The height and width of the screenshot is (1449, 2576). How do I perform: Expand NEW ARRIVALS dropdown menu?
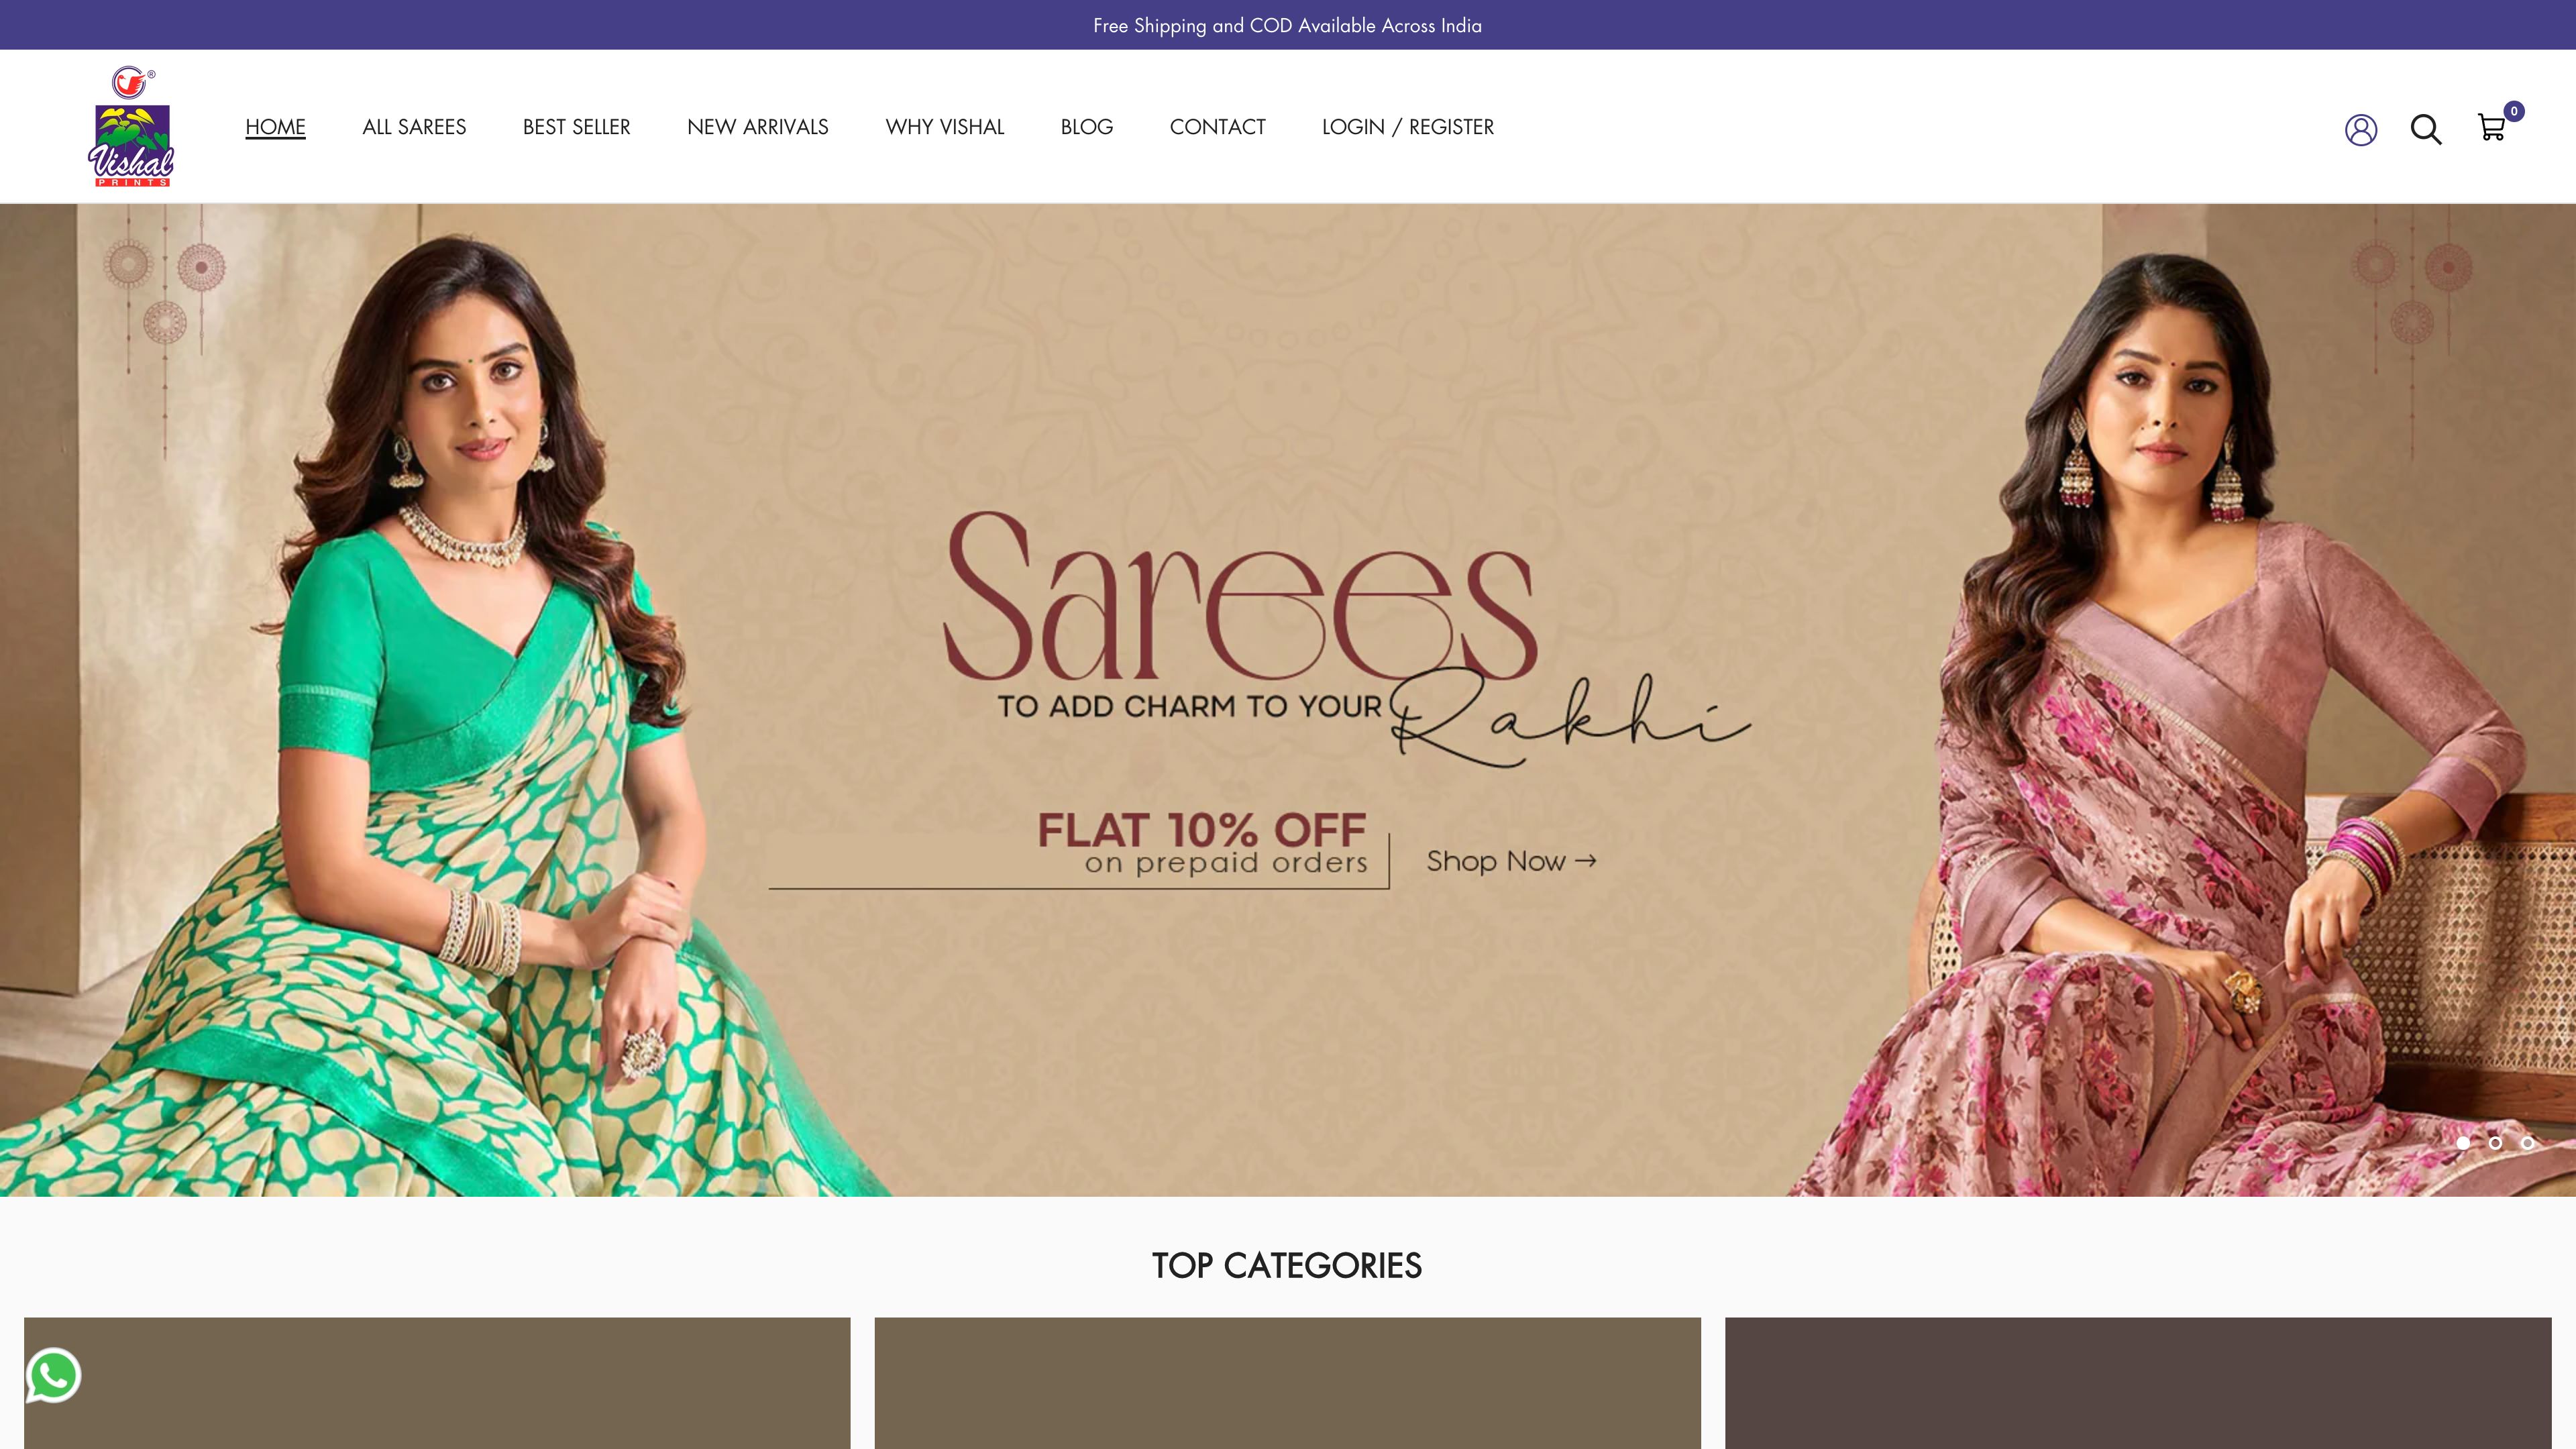[x=757, y=125]
